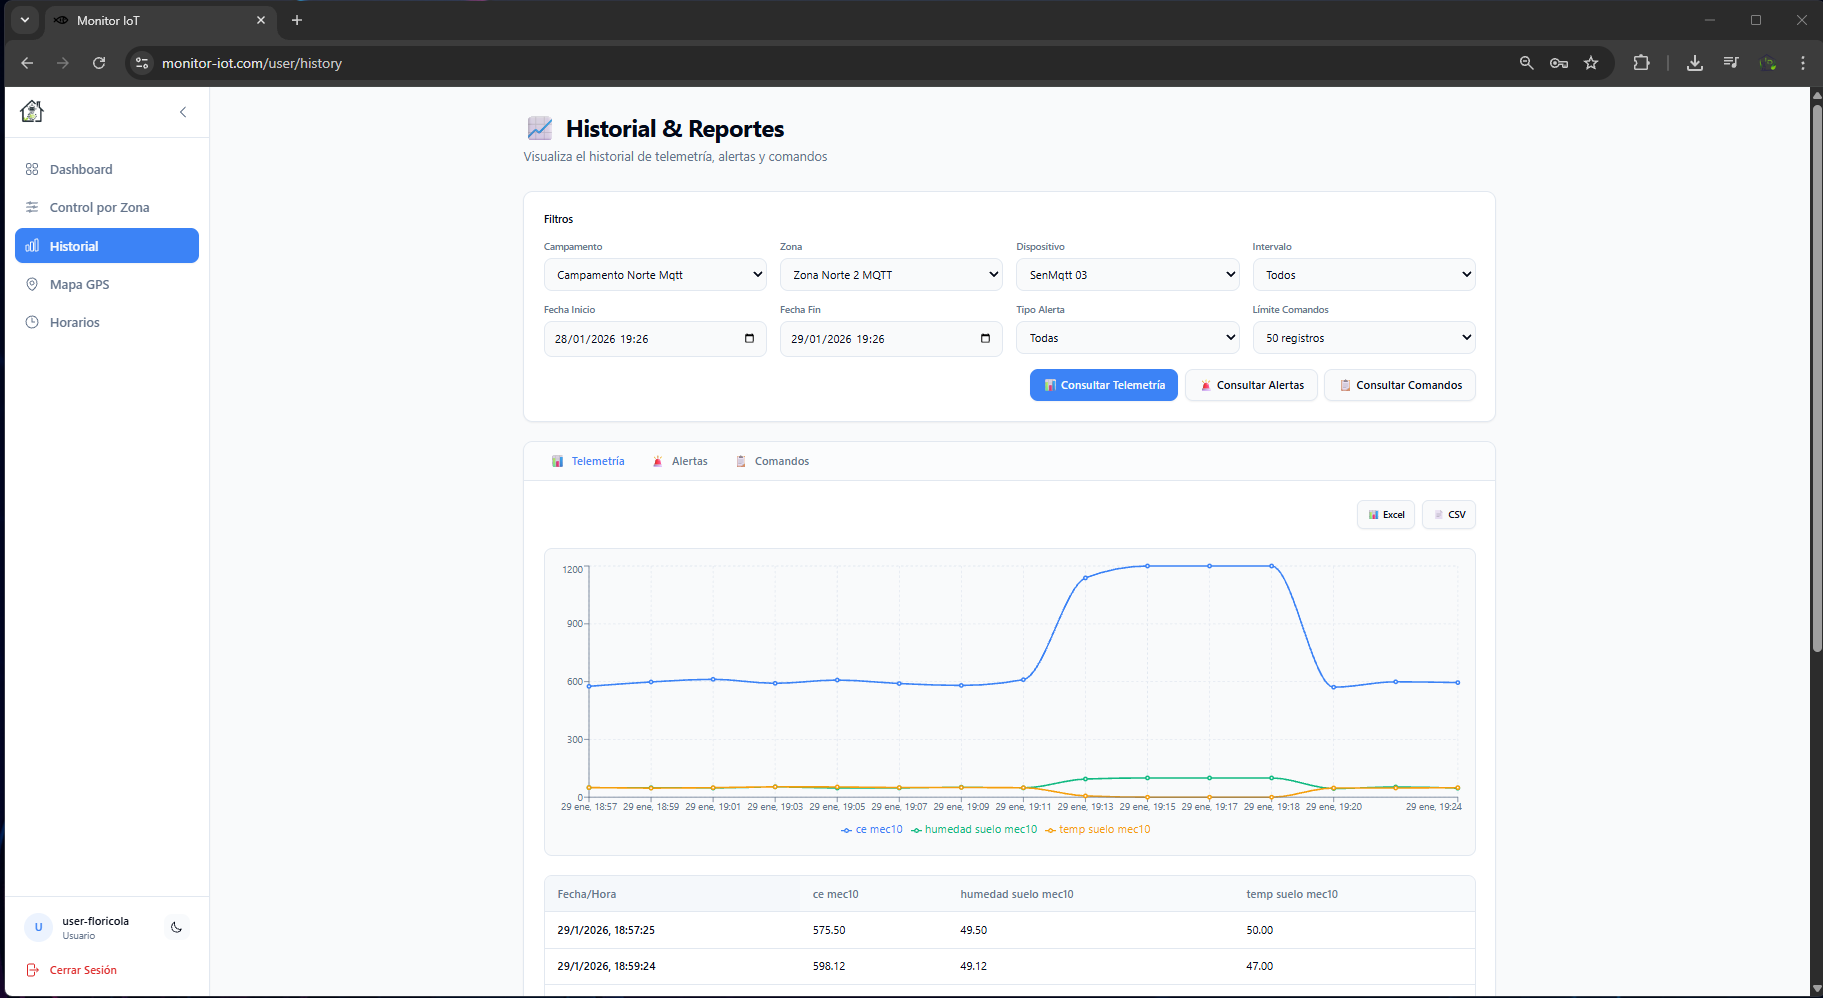The width and height of the screenshot is (1823, 998).
Task: Open the Fecha Inicio calendar picker icon
Action: (749, 338)
